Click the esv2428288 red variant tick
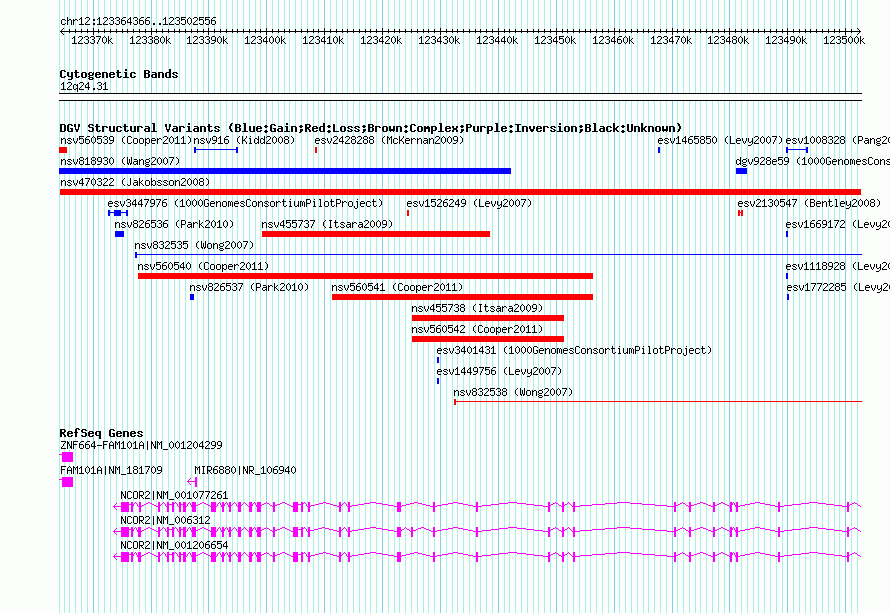 316,150
